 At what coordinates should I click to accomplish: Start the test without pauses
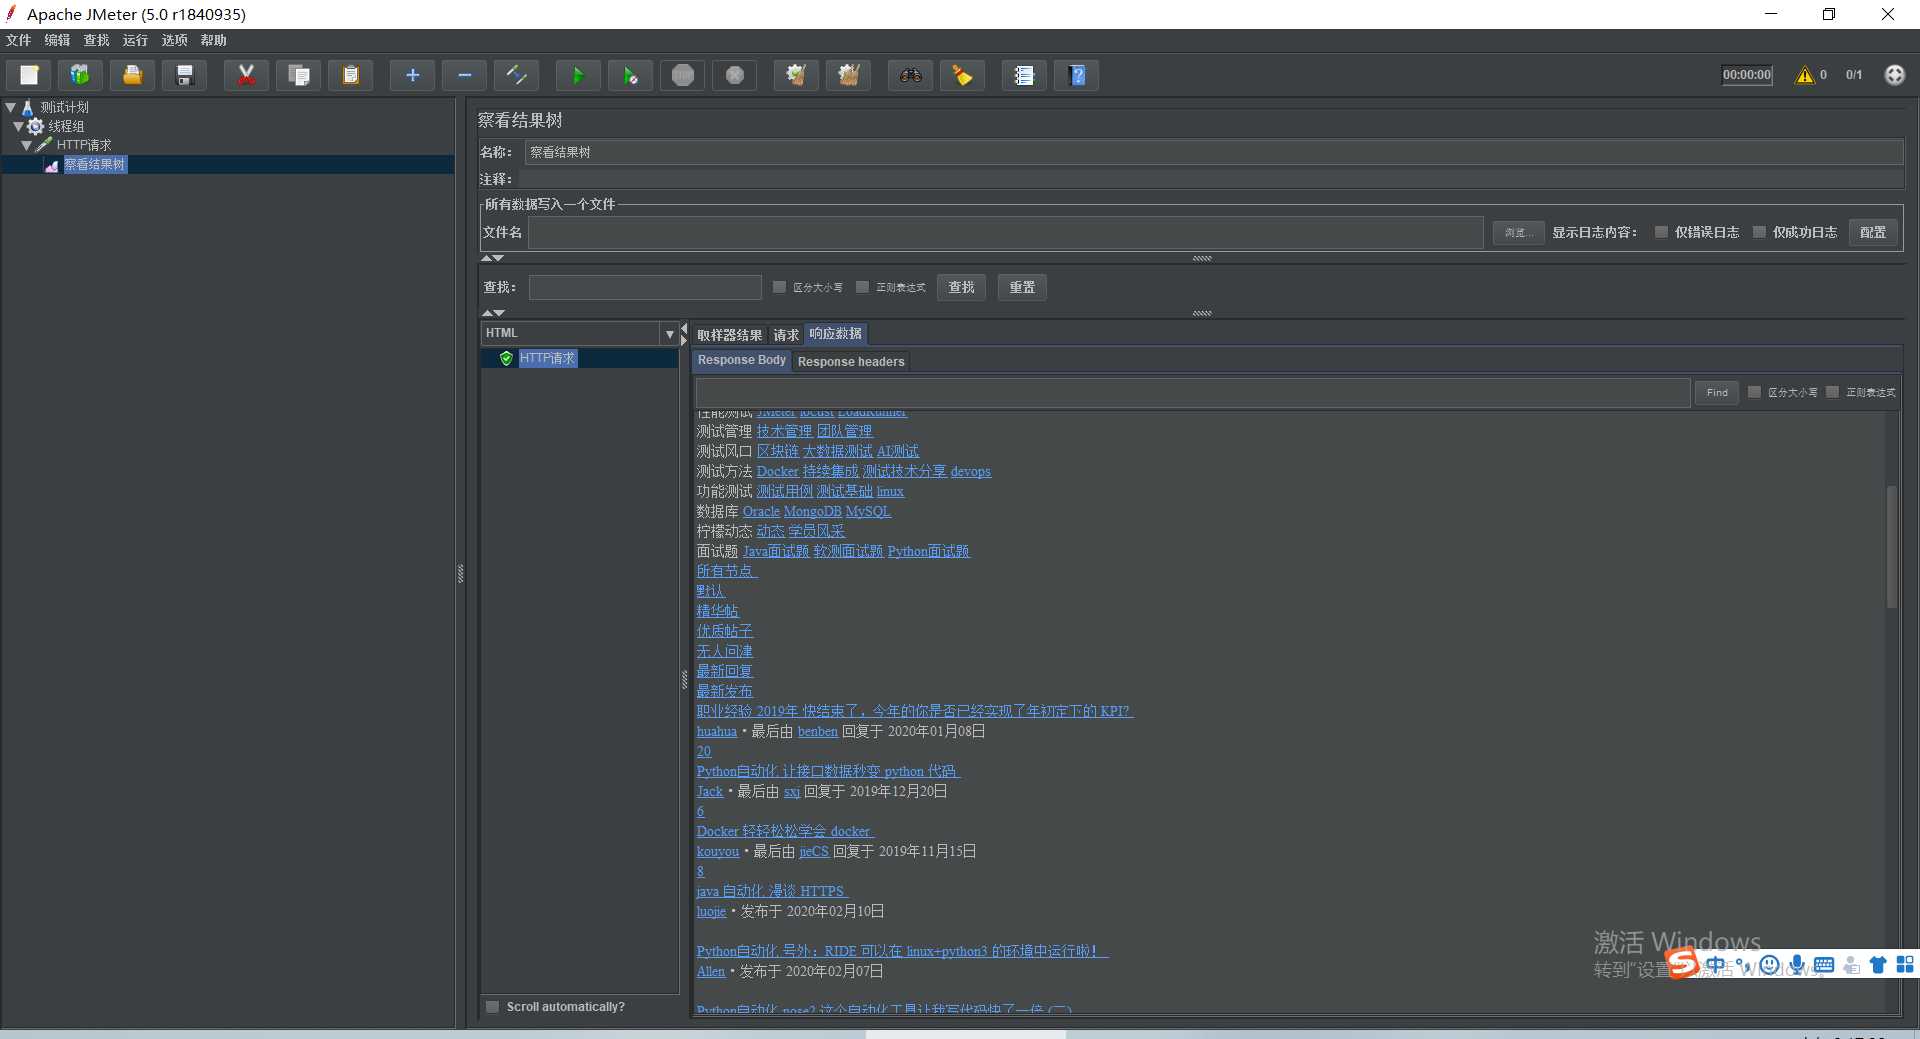click(630, 75)
